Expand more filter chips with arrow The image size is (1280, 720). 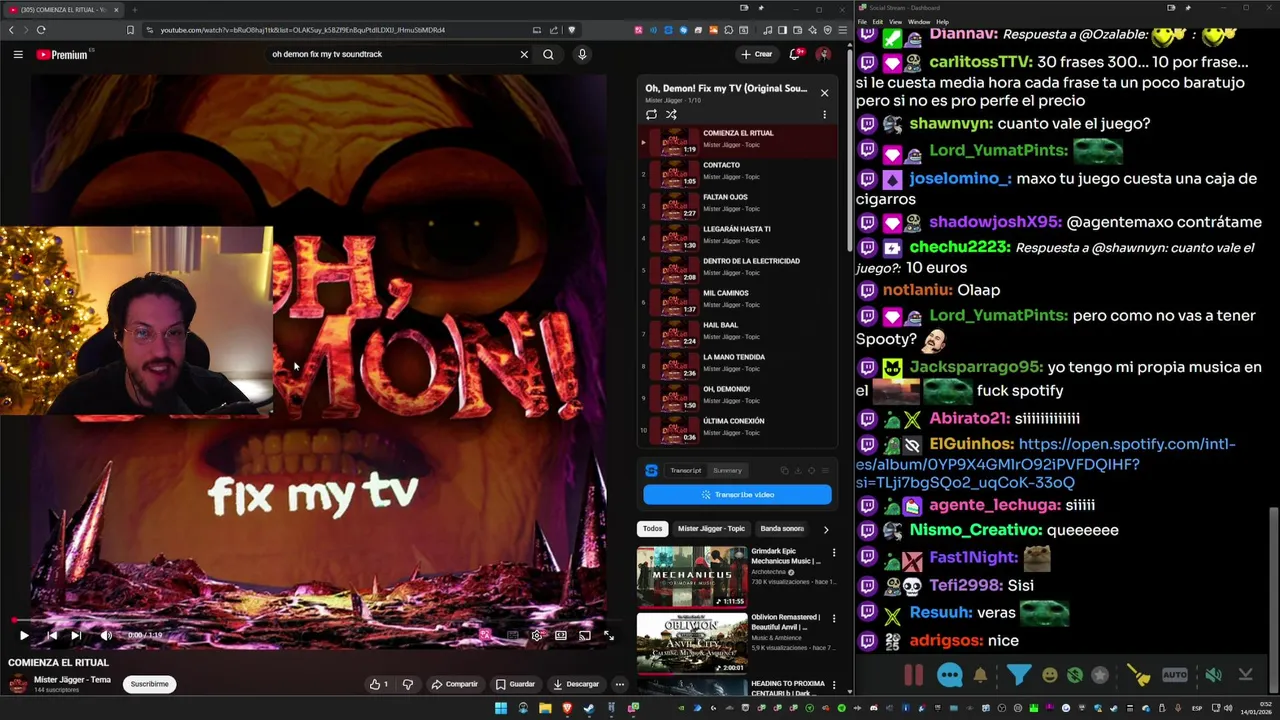click(x=825, y=529)
